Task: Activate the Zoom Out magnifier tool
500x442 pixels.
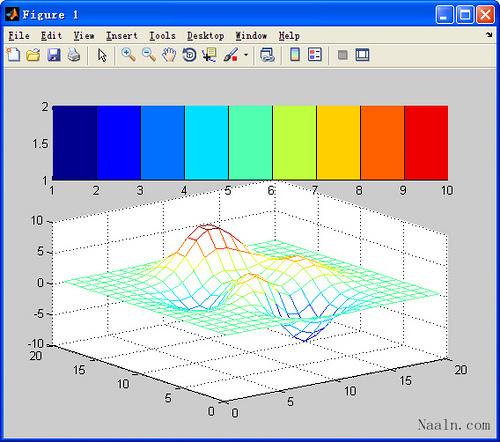Action: tap(149, 55)
